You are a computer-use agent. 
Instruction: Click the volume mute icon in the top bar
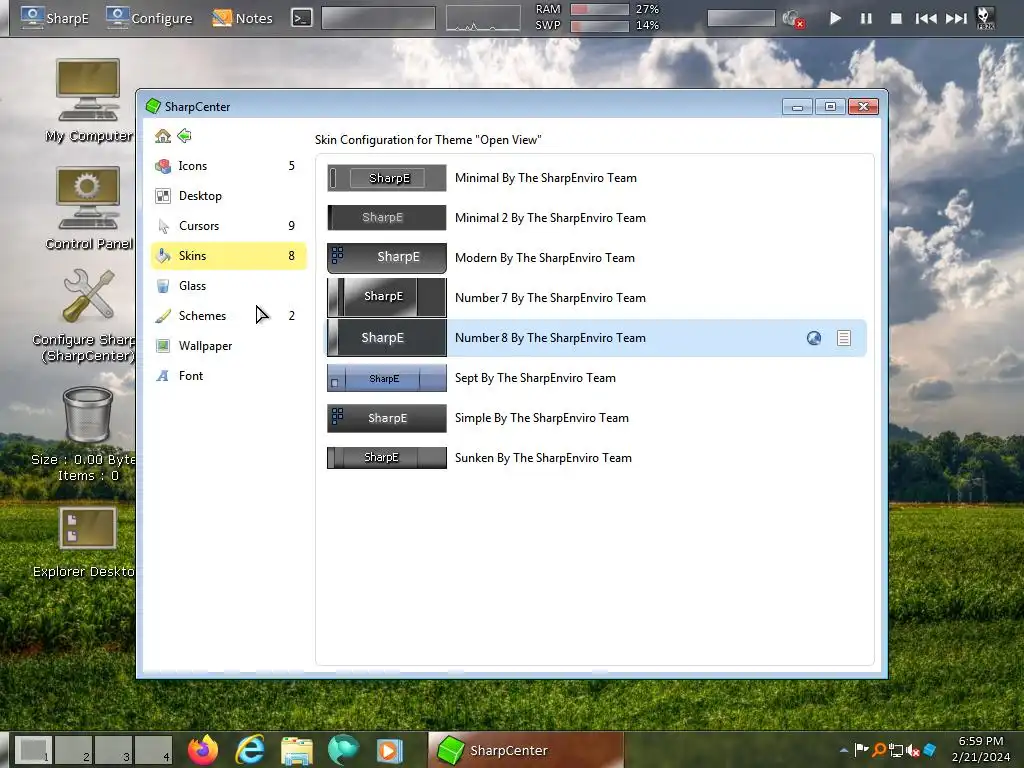click(793, 19)
